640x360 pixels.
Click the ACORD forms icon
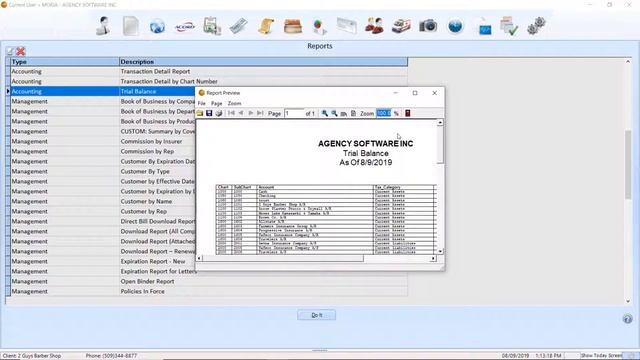coord(184,27)
